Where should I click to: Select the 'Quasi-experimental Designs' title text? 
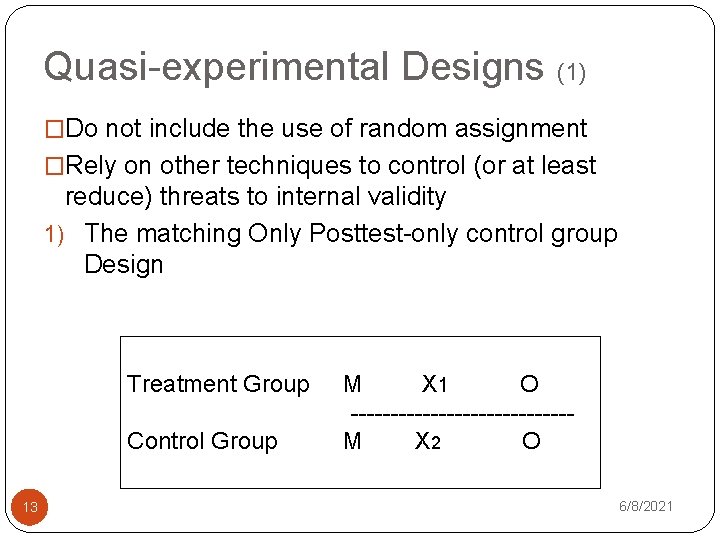(x=294, y=67)
